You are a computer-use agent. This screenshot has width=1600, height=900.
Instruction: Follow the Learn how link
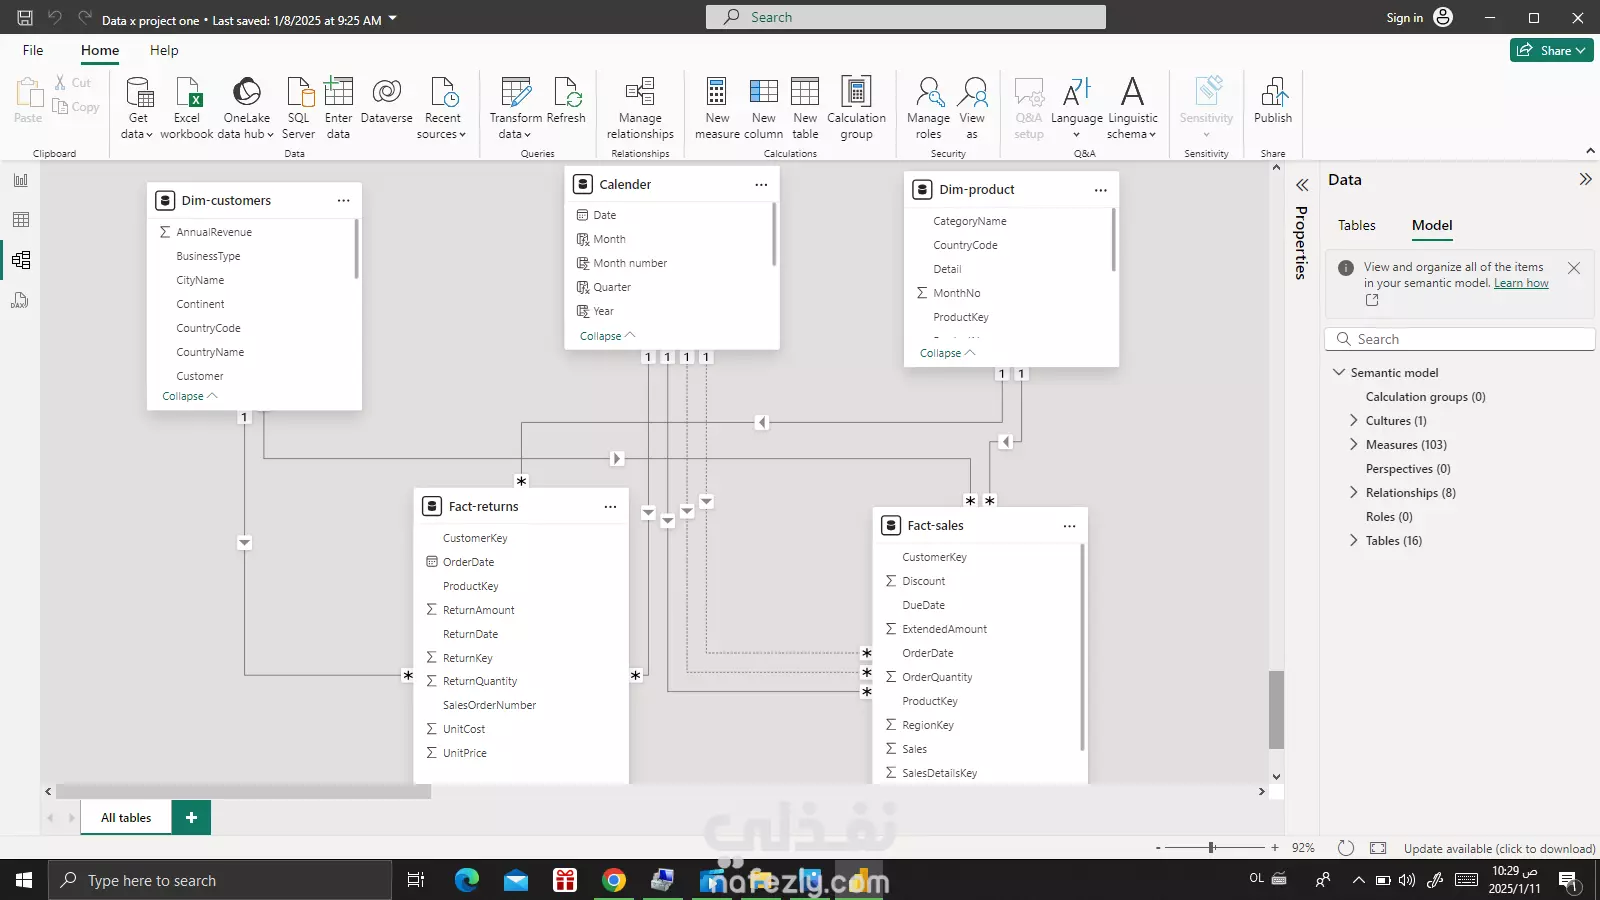(1521, 283)
